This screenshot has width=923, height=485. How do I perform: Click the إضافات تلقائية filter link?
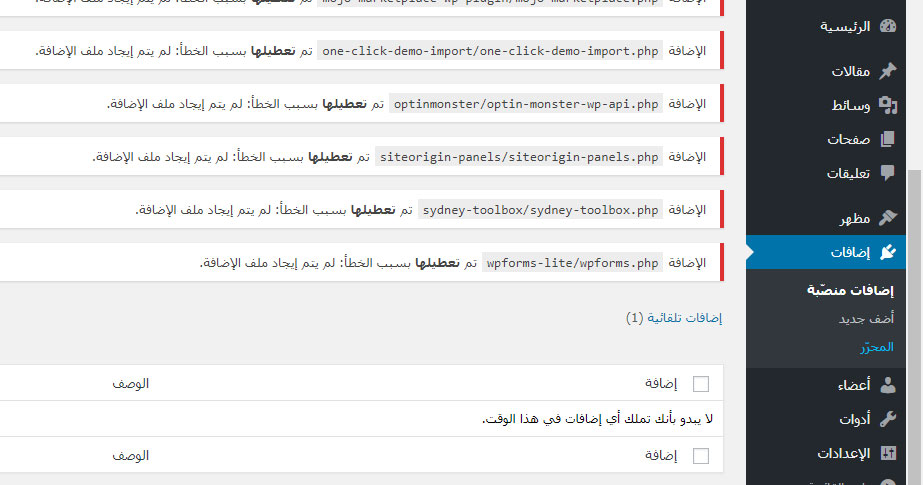coord(684,318)
